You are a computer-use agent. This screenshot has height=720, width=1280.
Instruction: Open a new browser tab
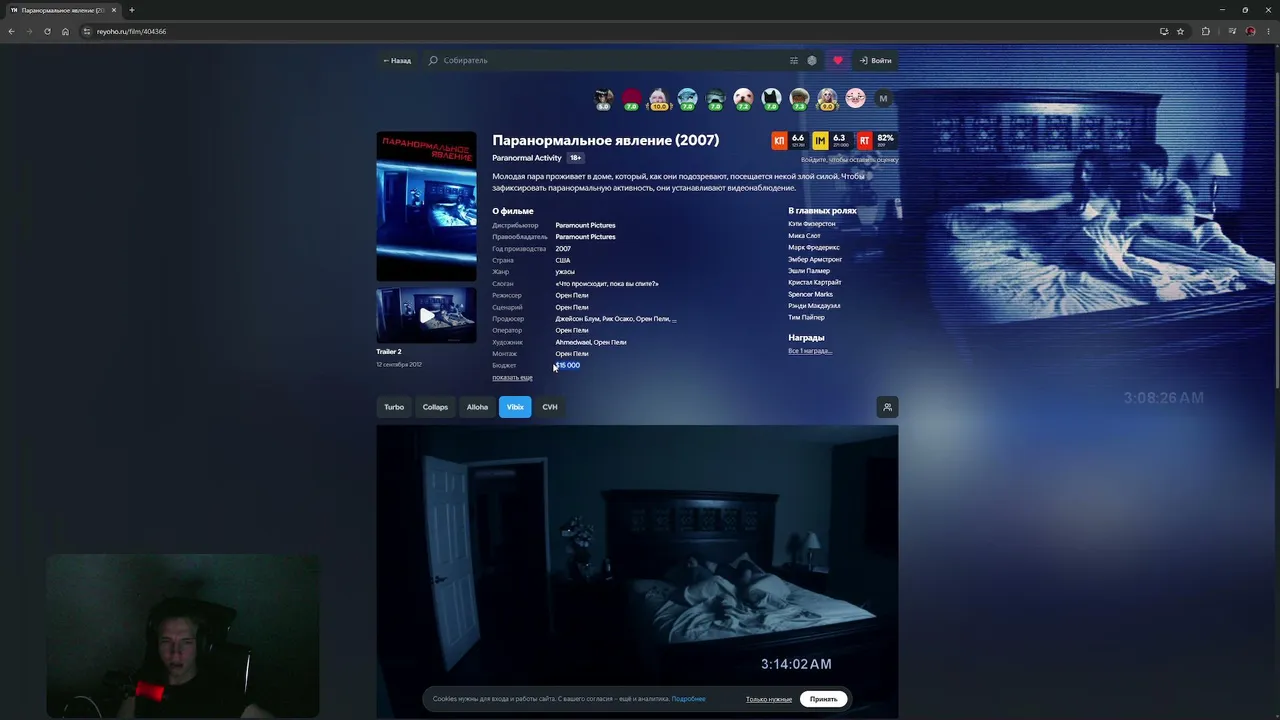pyautogui.click(x=131, y=10)
